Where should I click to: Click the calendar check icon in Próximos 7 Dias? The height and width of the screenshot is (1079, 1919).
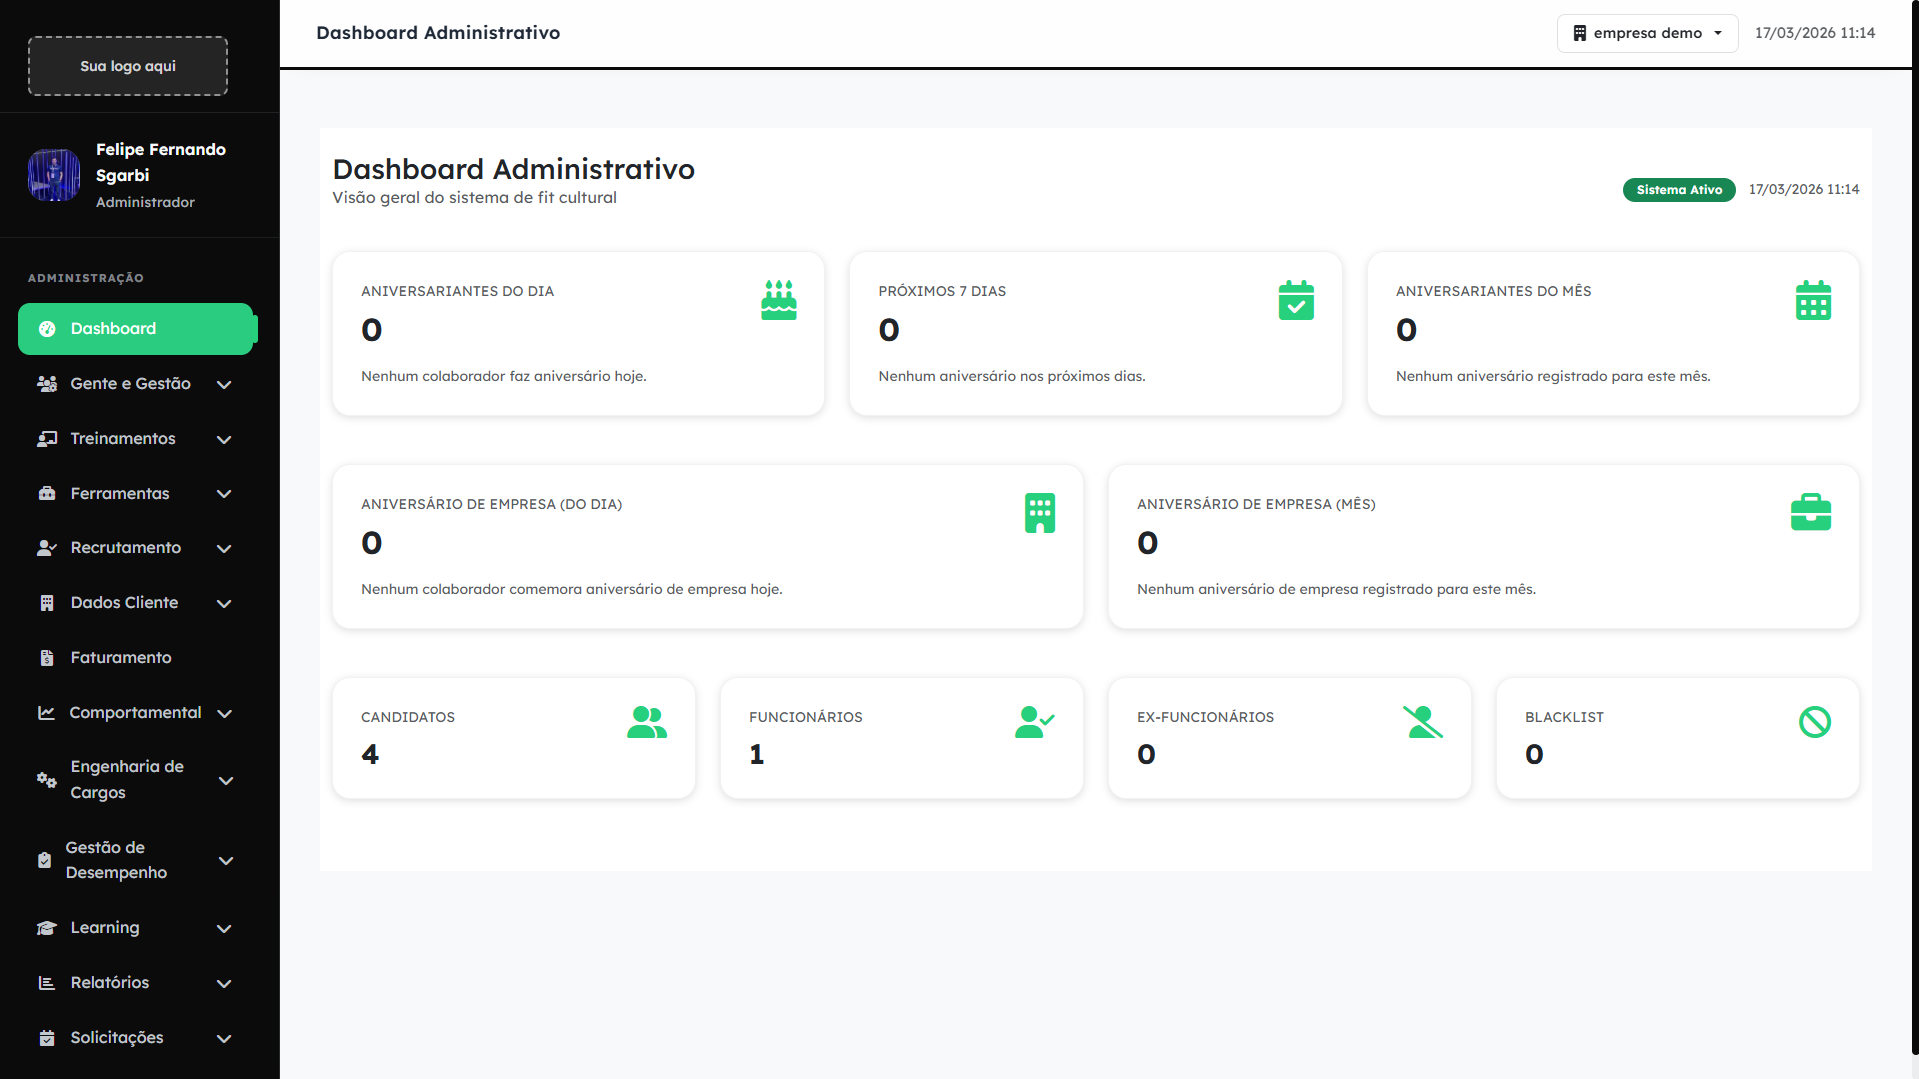(1295, 300)
